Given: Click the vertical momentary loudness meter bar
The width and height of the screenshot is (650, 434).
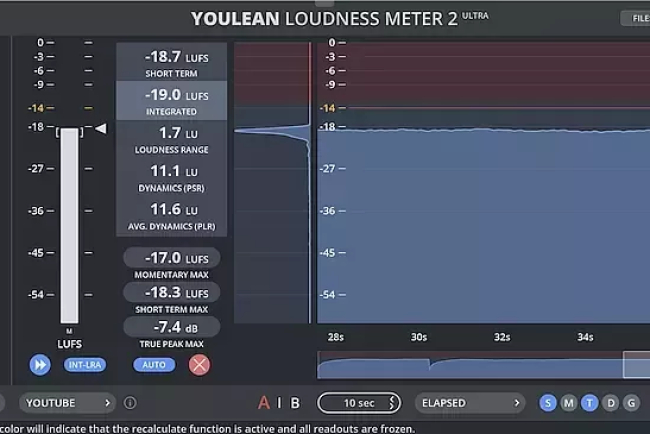Looking at the screenshot, I should [x=69, y=225].
